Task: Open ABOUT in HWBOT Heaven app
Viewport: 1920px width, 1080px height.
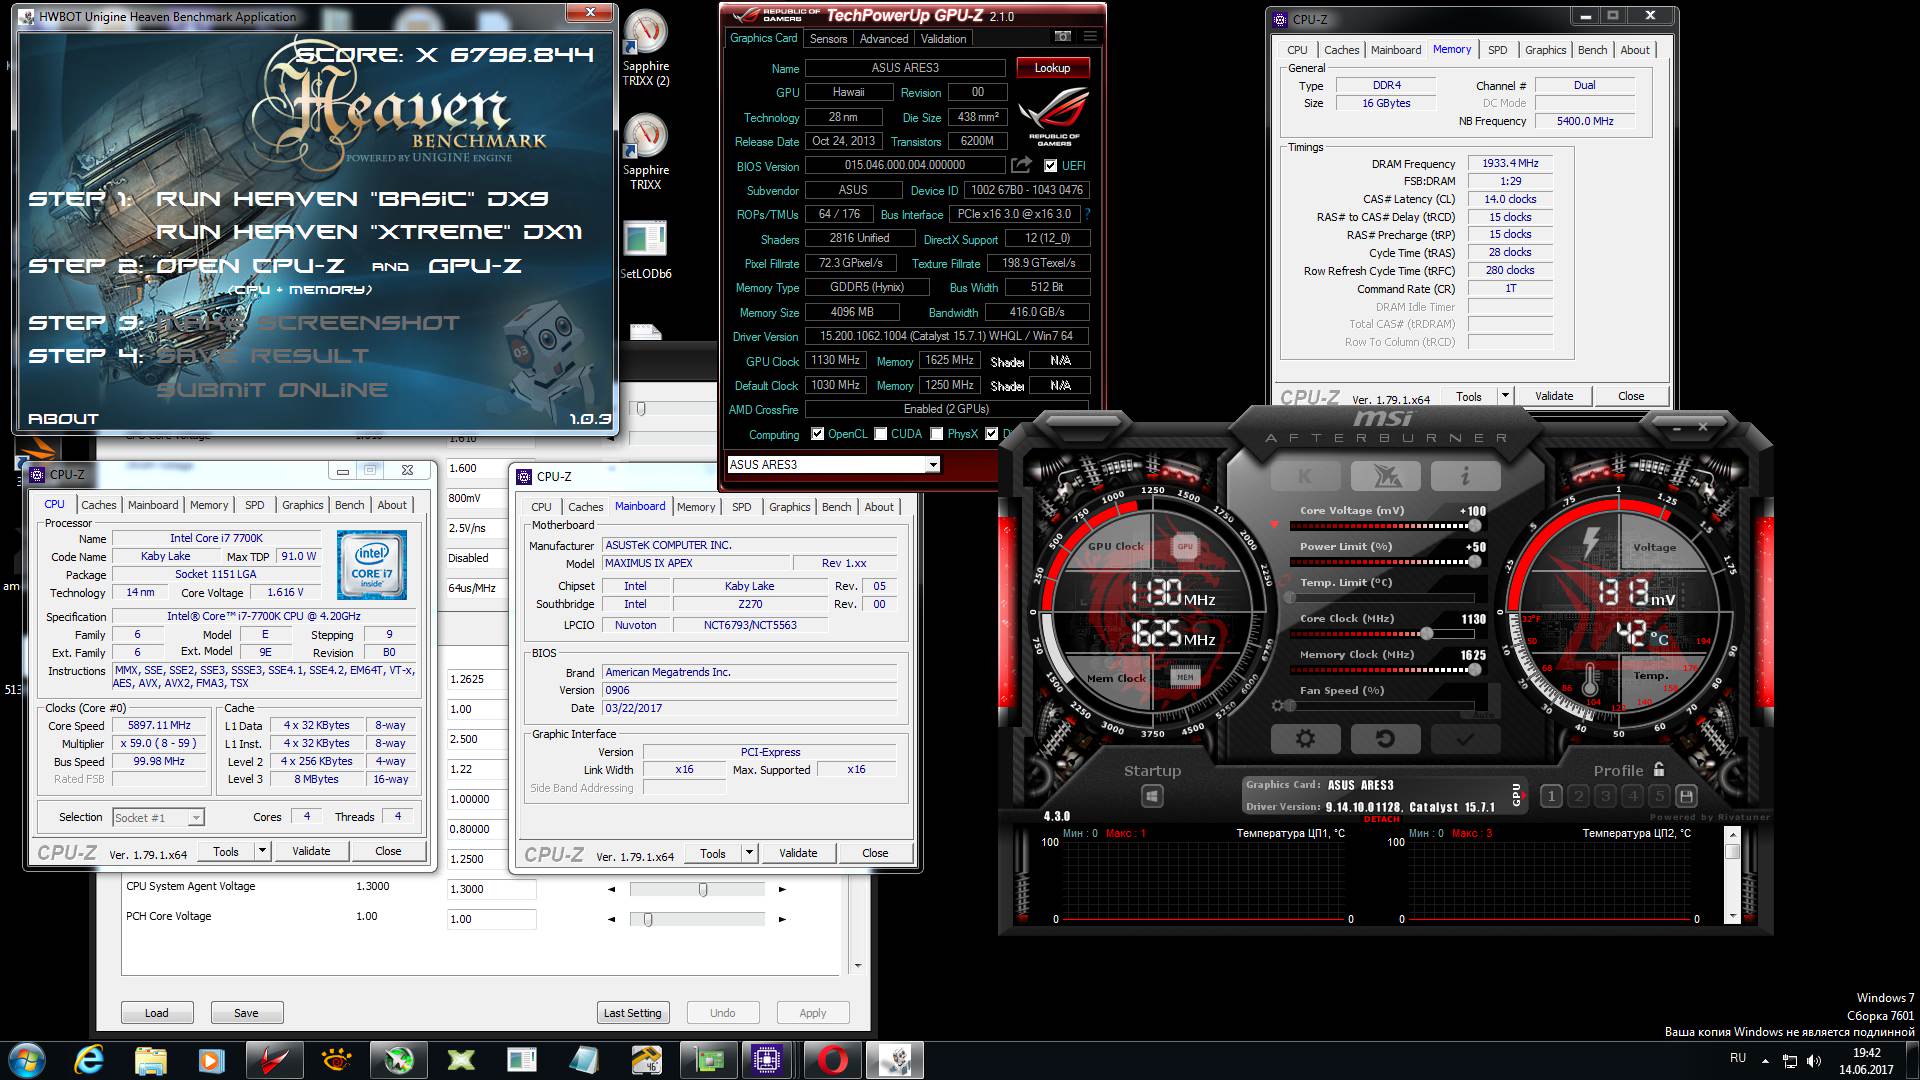Action: point(63,419)
